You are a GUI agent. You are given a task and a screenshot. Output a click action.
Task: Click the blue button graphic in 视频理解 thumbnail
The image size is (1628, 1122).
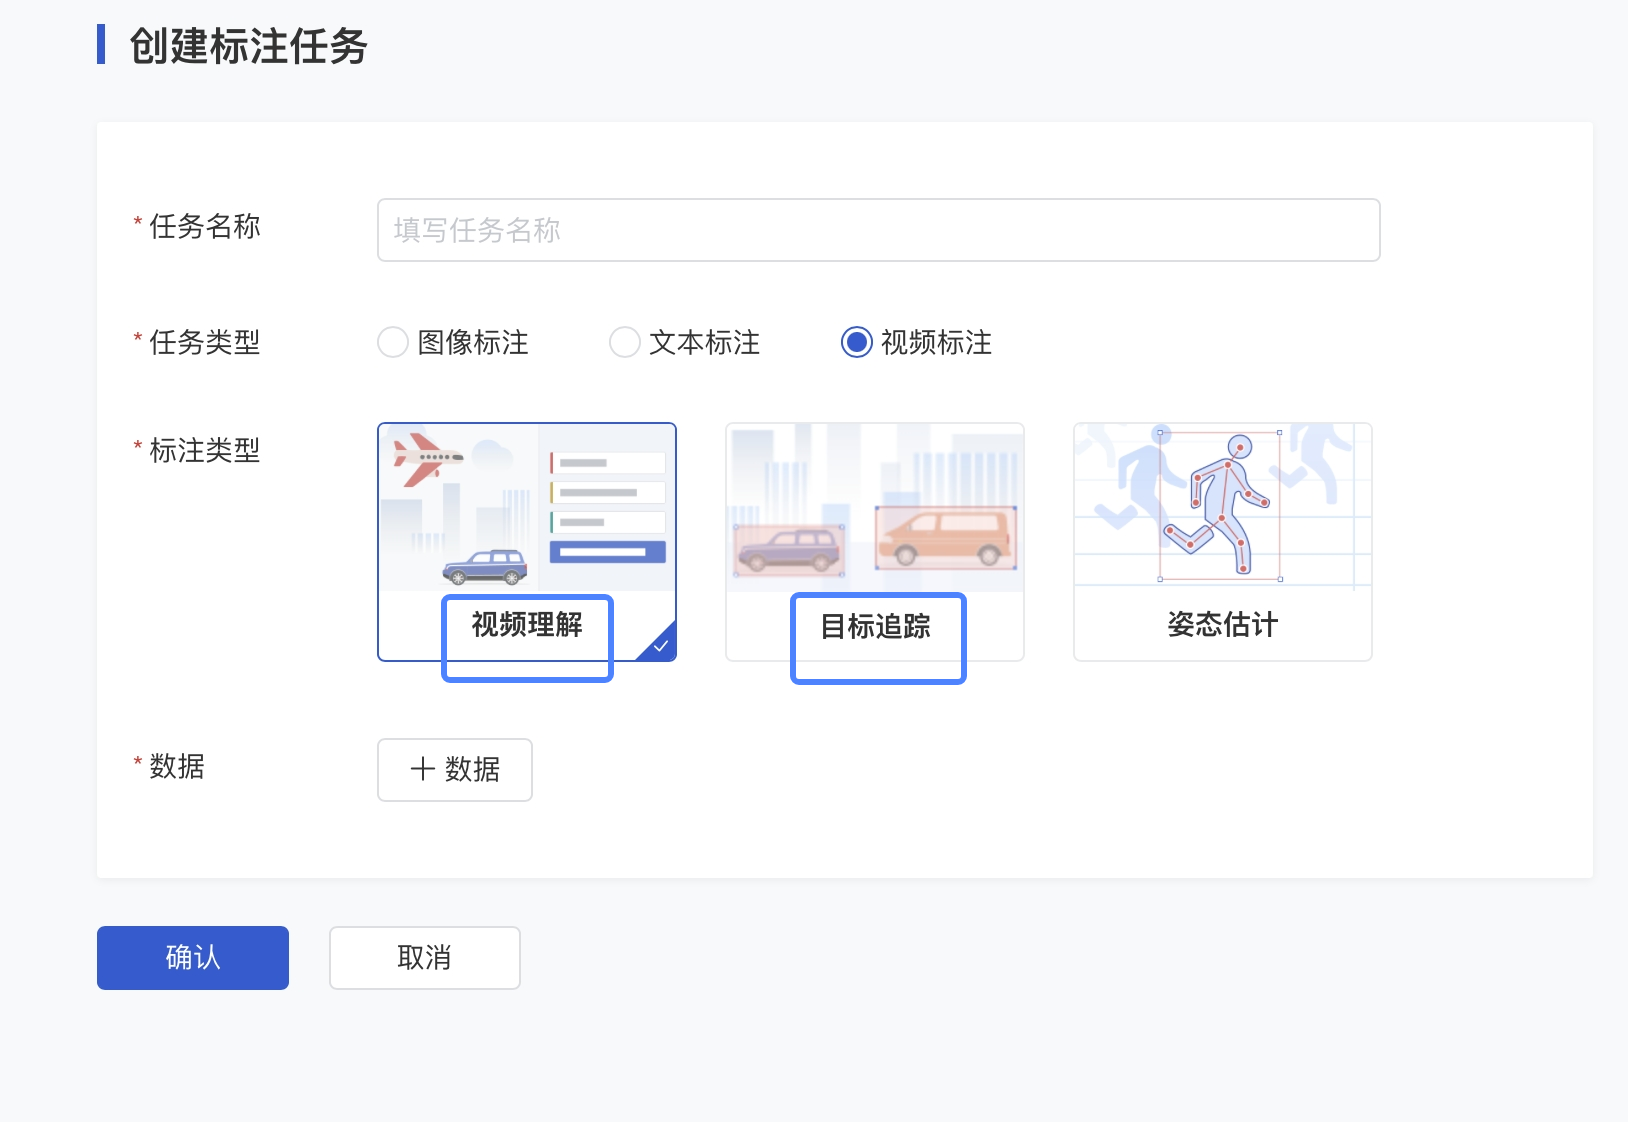tap(607, 552)
